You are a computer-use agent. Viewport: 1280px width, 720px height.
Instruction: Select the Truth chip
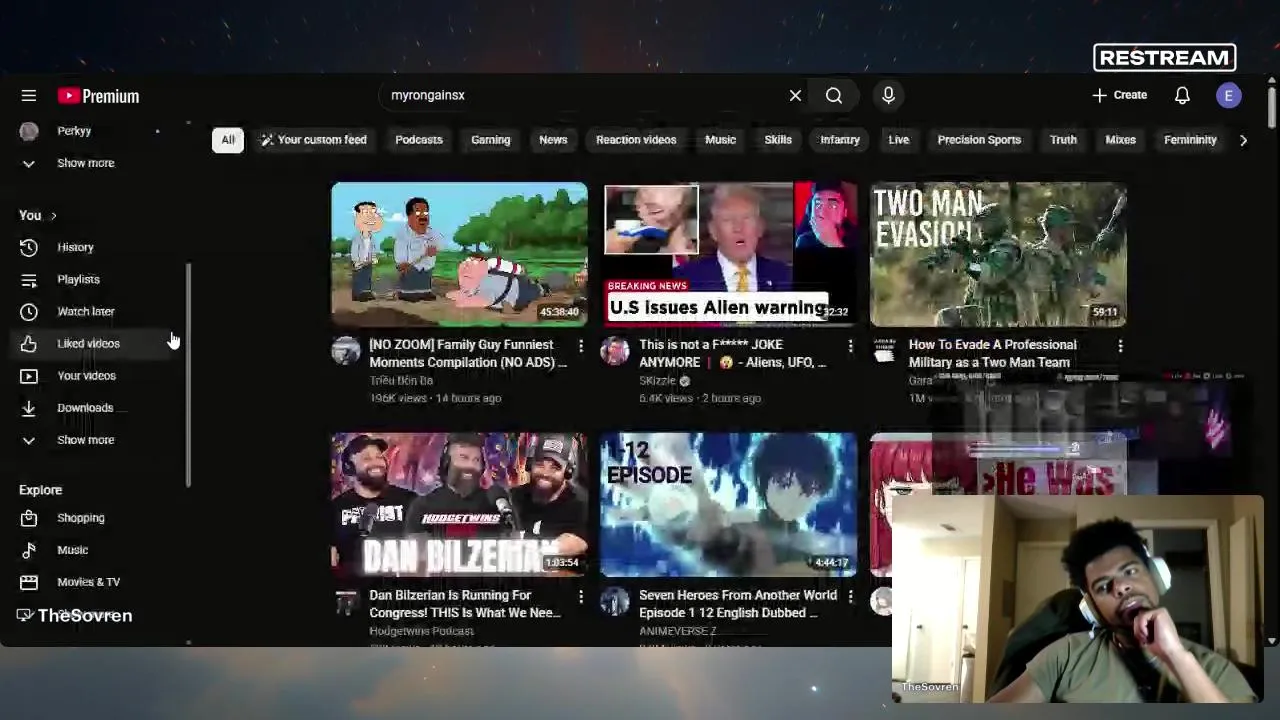tap(1063, 140)
